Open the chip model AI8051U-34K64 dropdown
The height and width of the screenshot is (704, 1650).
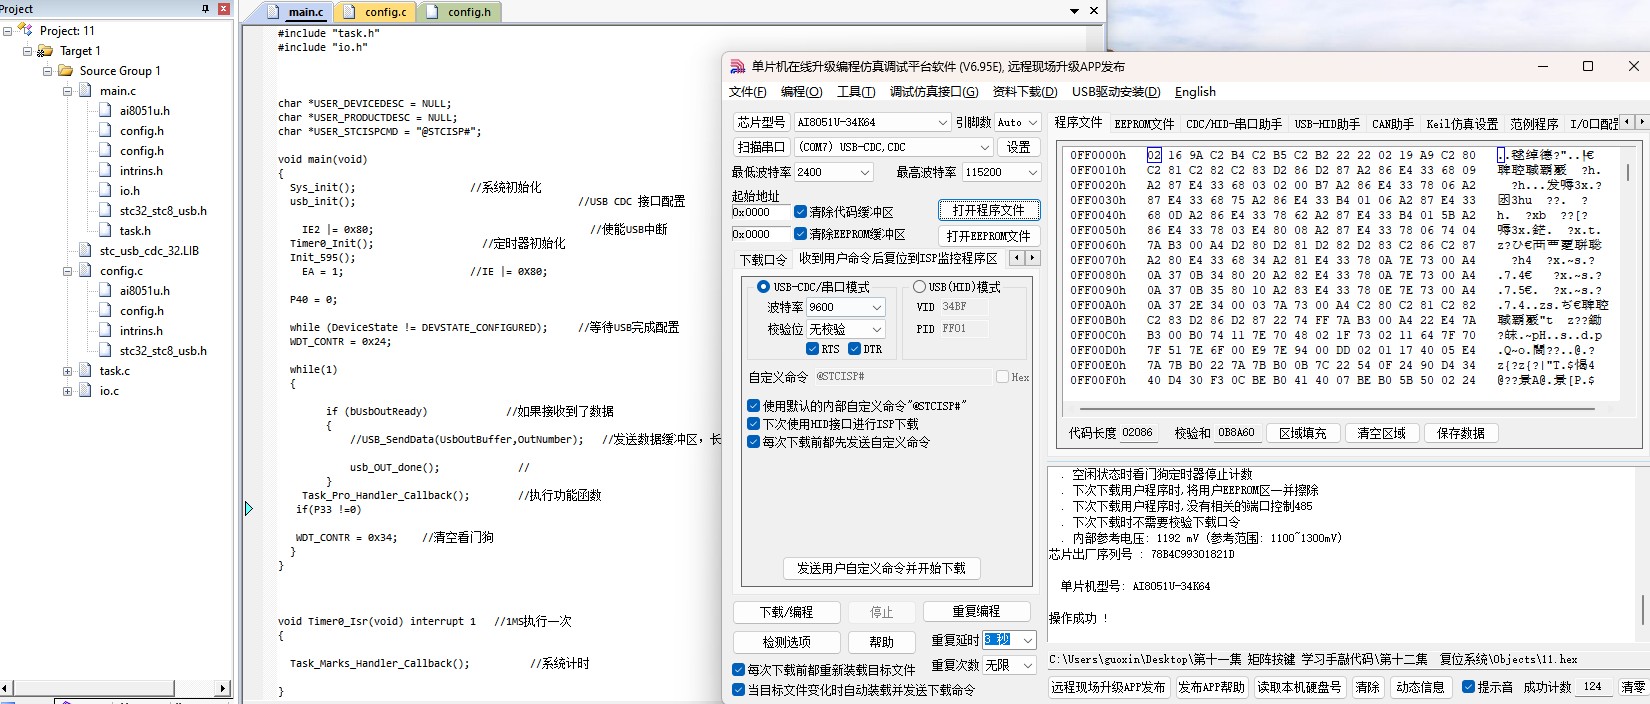(x=941, y=122)
